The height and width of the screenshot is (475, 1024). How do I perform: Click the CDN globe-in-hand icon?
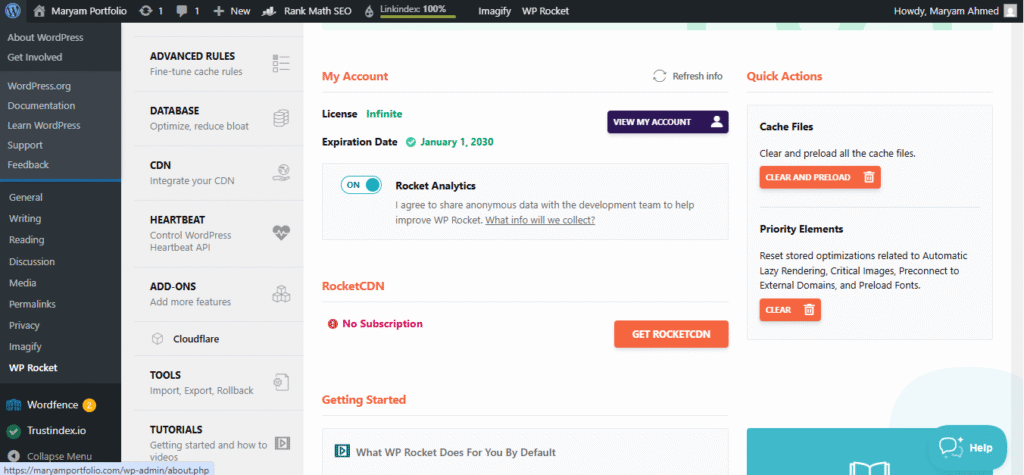coord(281,173)
